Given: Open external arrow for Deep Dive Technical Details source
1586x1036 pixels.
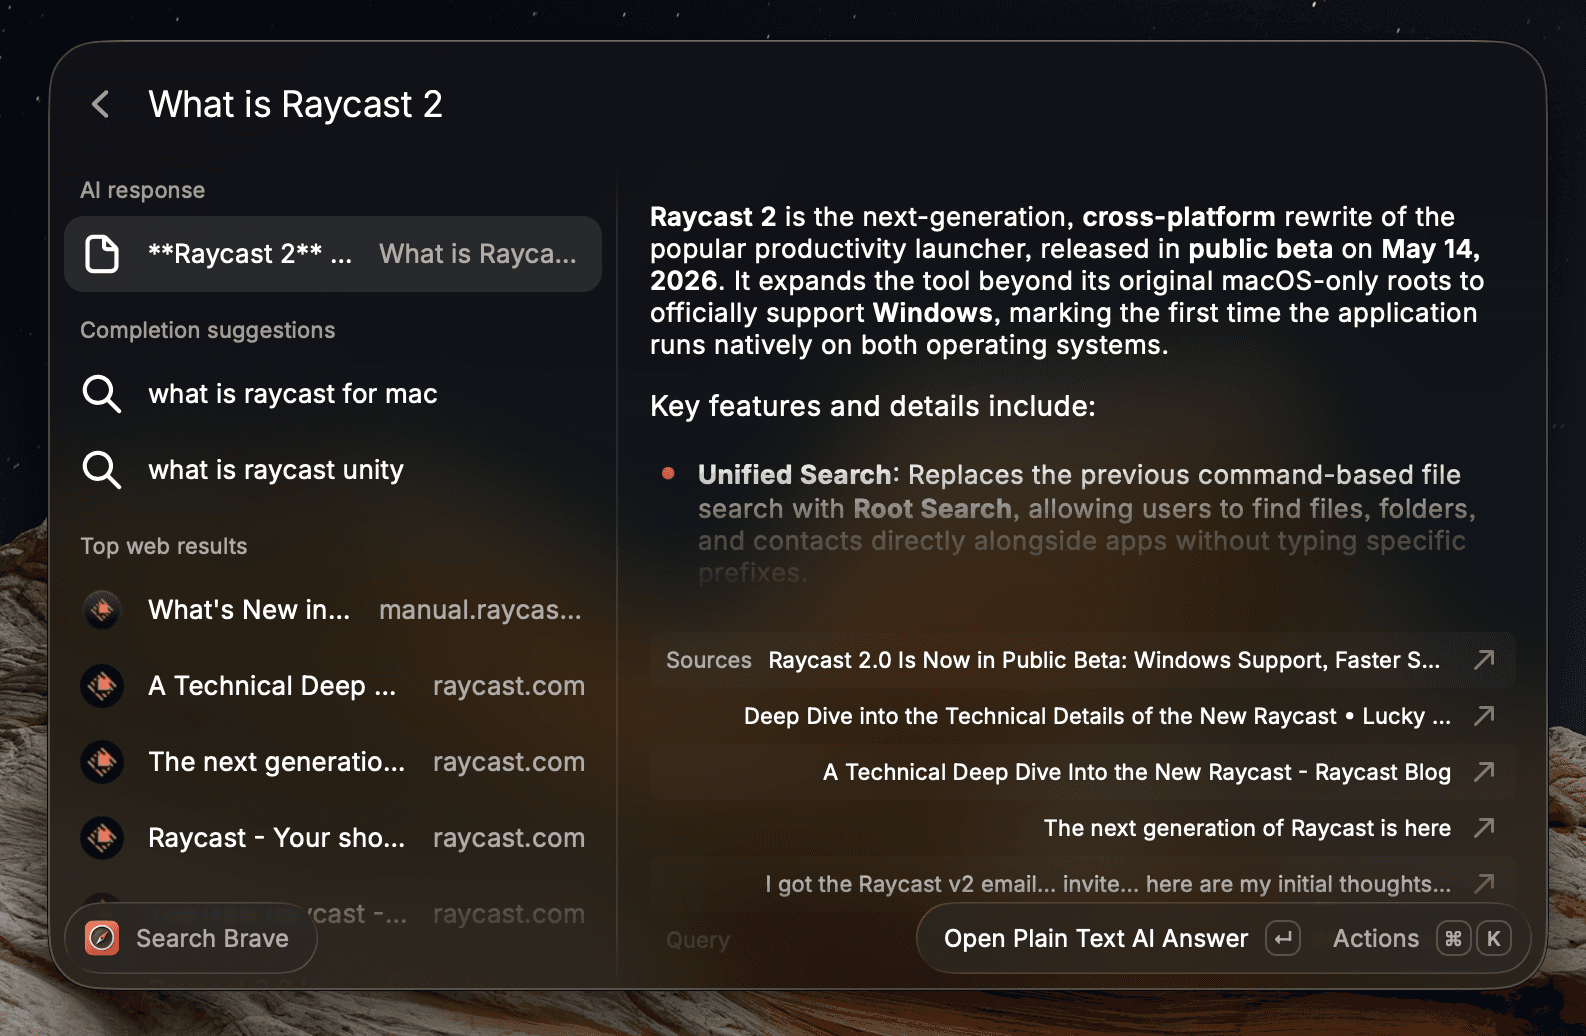Looking at the screenshot, I should pos(1485,715).
